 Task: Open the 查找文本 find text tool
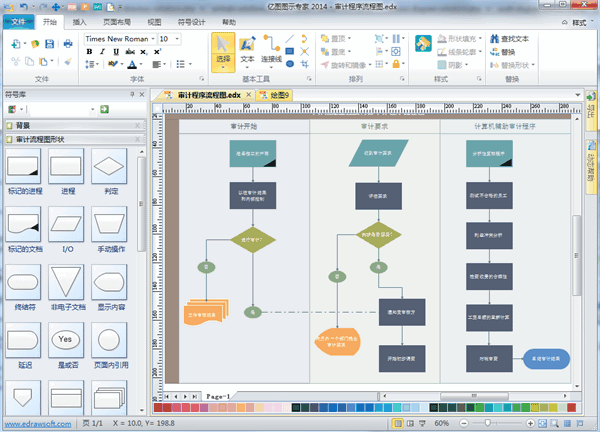coord(509,39)
